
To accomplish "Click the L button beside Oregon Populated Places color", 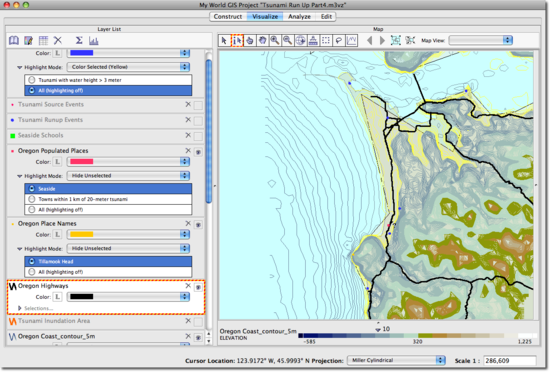I will coord(57,162).
